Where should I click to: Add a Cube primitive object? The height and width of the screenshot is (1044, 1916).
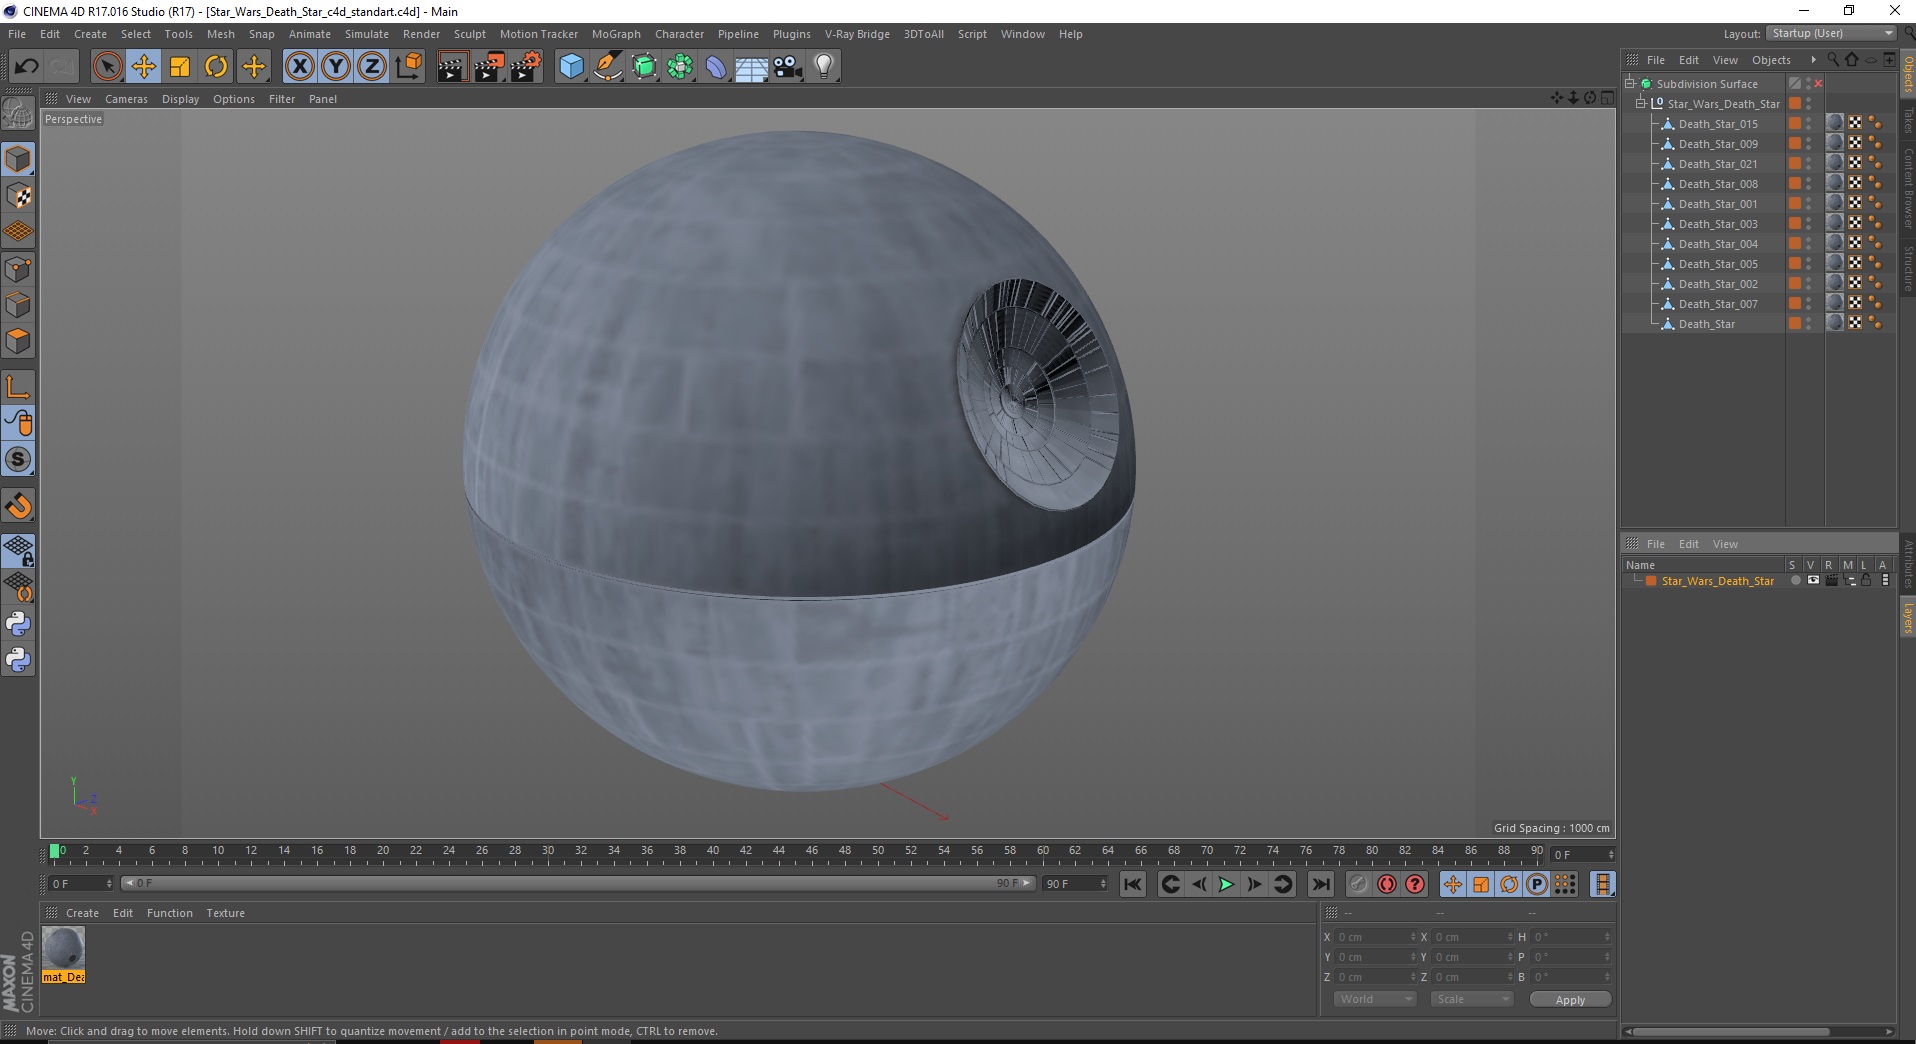[571, 67]
